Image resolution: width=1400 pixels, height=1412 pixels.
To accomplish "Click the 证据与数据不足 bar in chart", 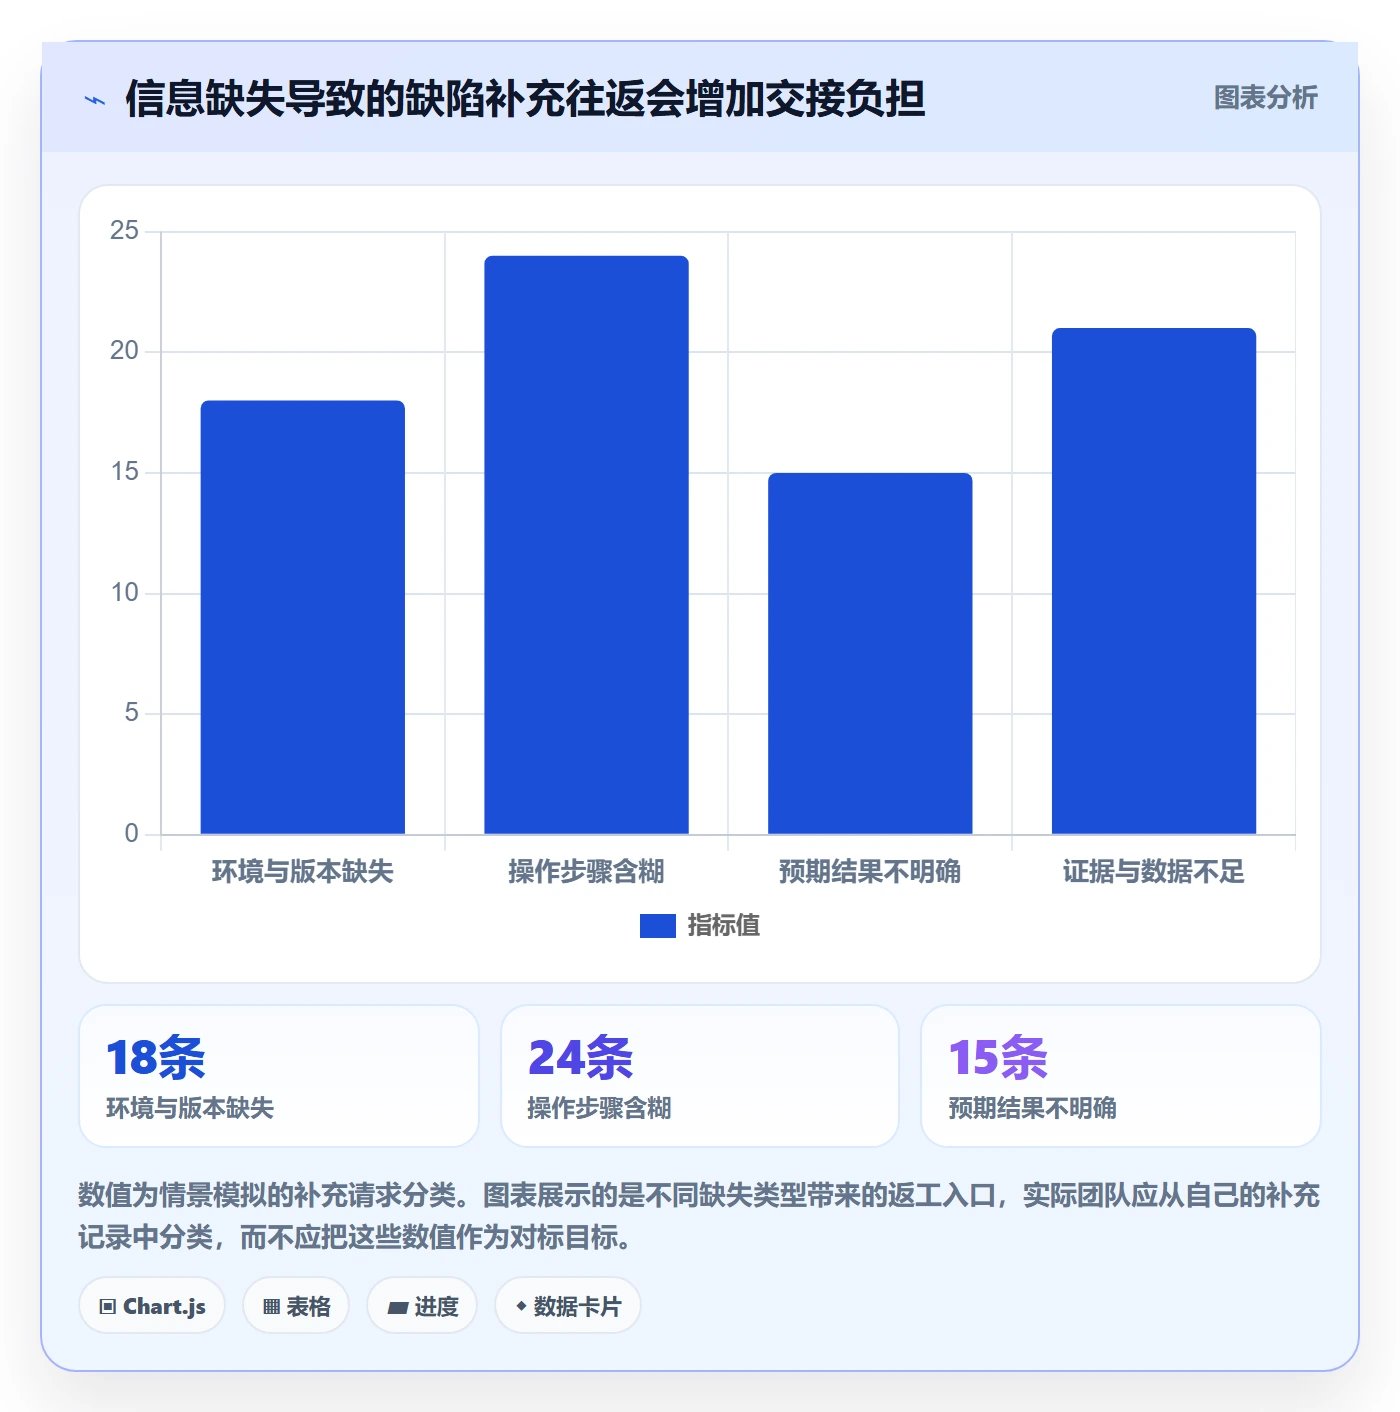I will pos(1154,581).
